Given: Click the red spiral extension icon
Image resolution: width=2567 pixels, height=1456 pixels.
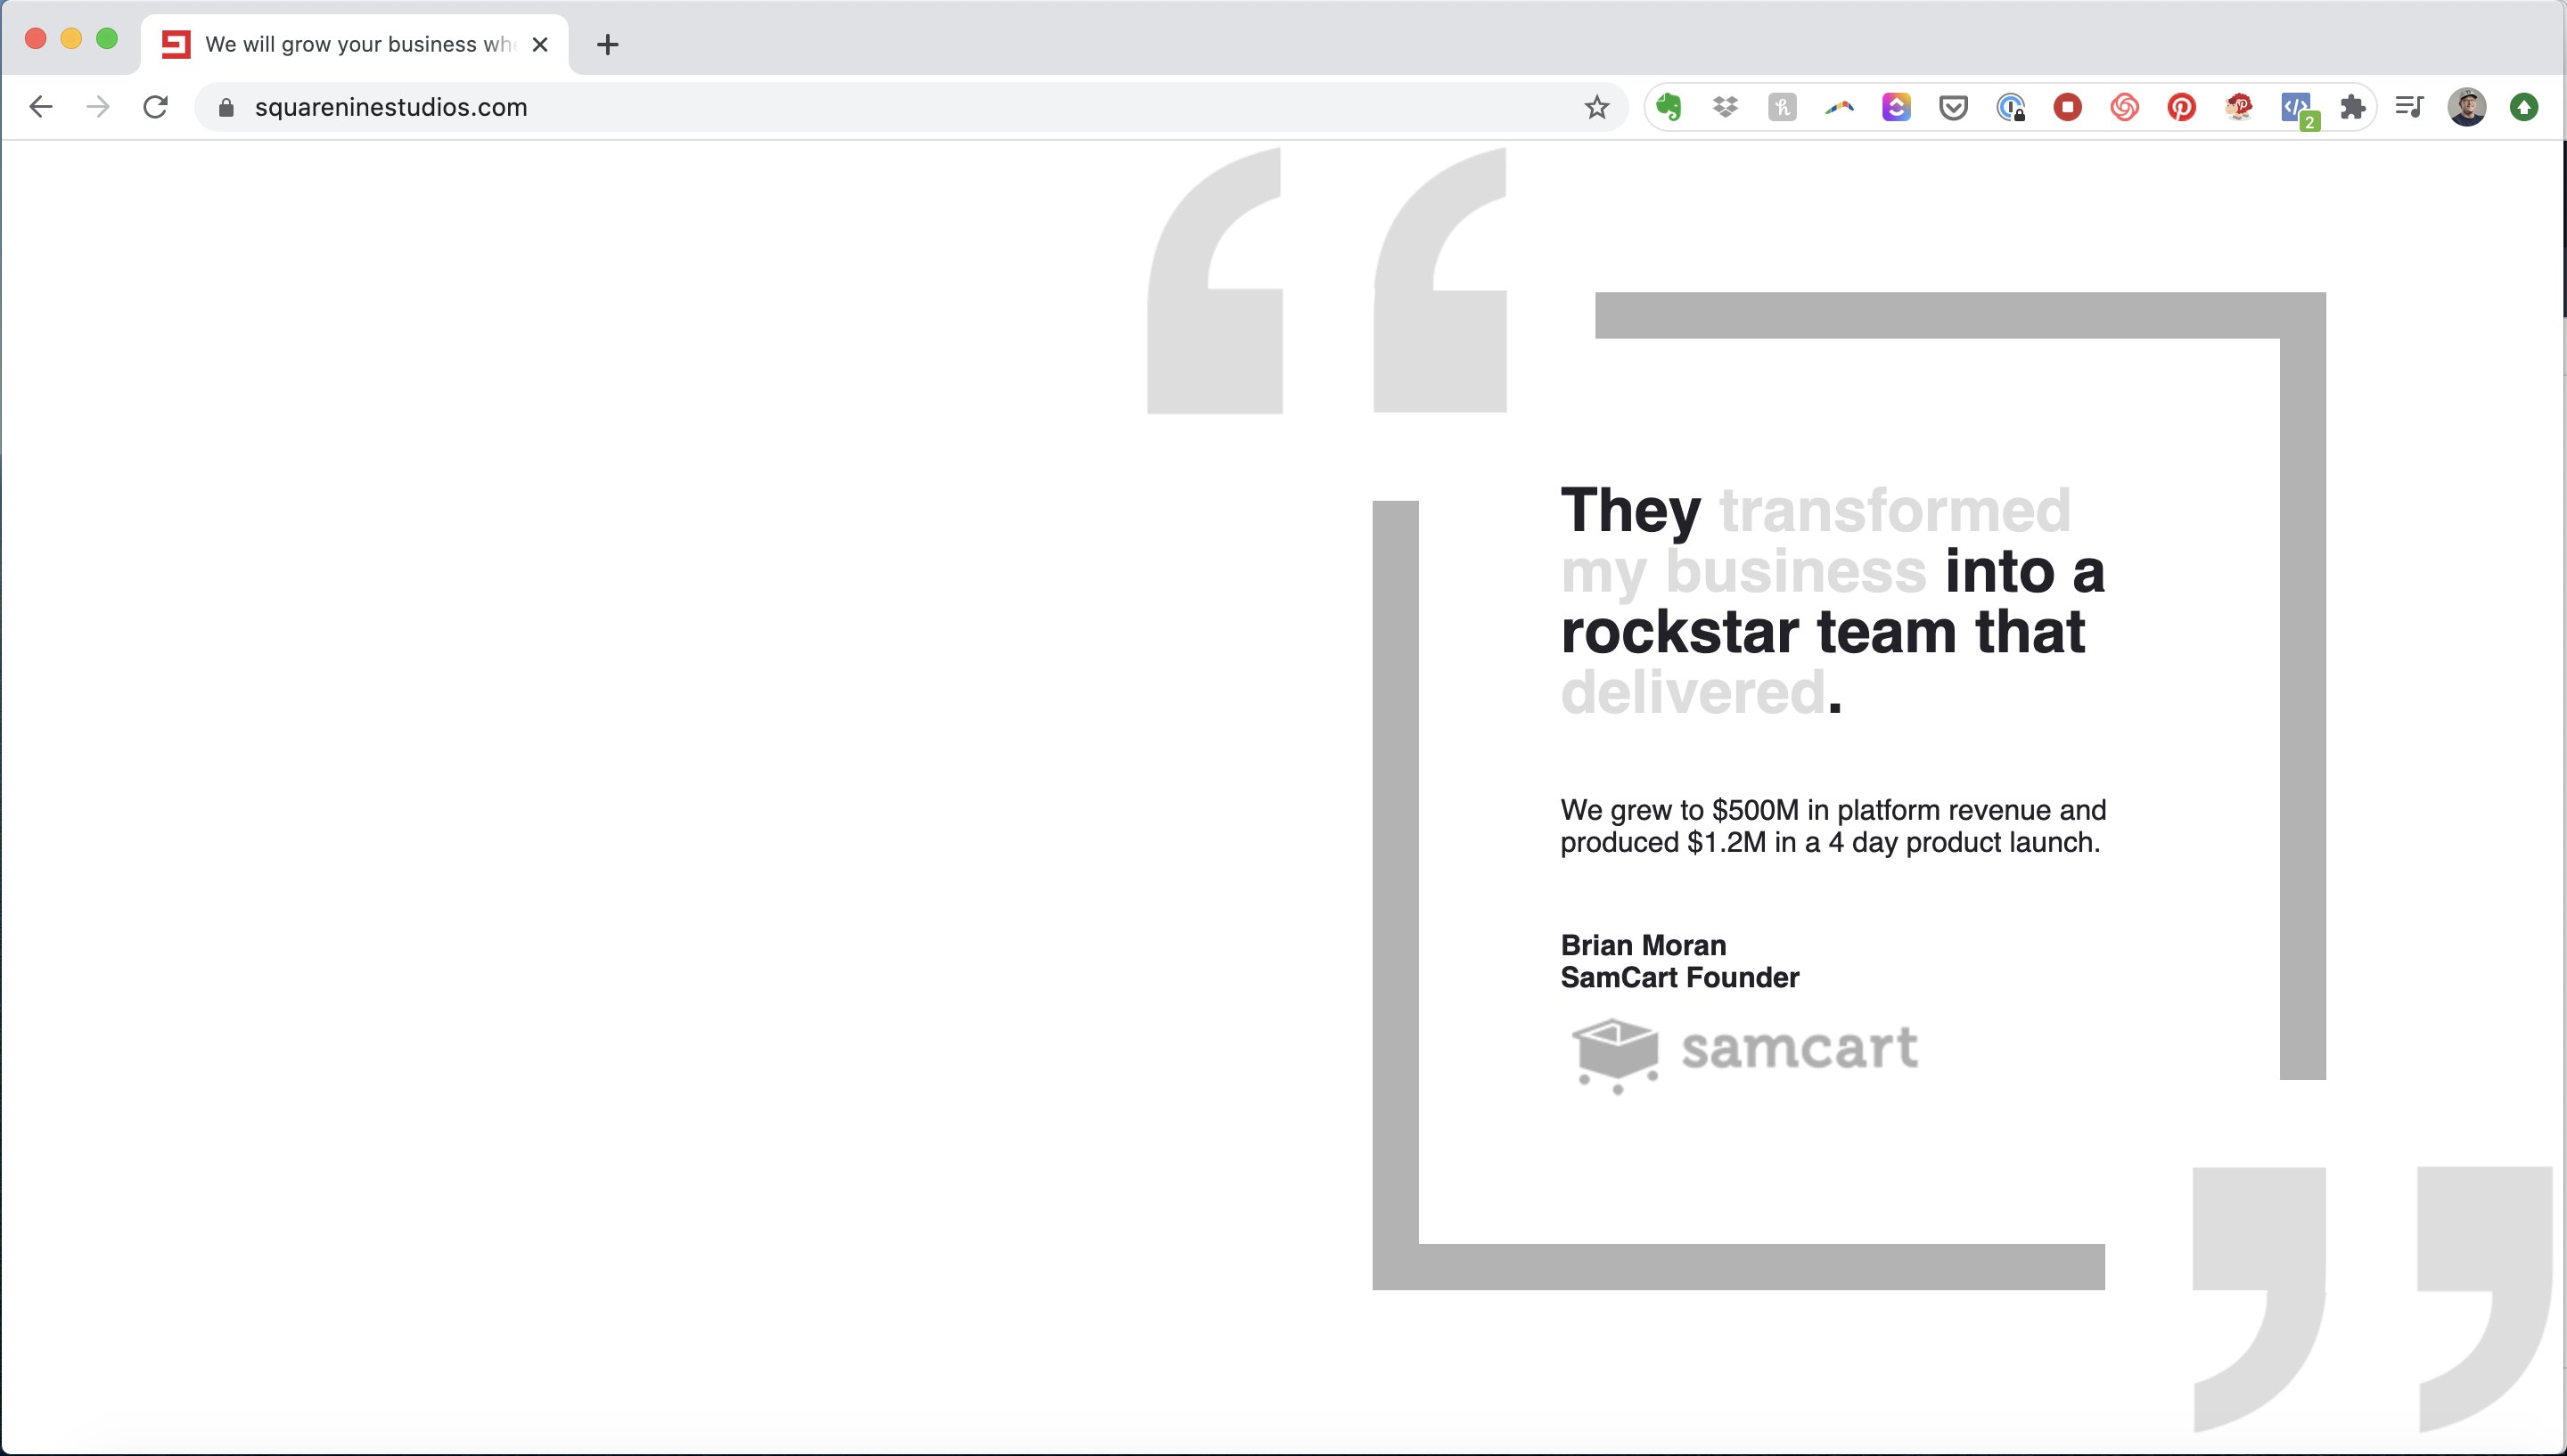Looking at the screenshot, I should (x=2124, y=107).
